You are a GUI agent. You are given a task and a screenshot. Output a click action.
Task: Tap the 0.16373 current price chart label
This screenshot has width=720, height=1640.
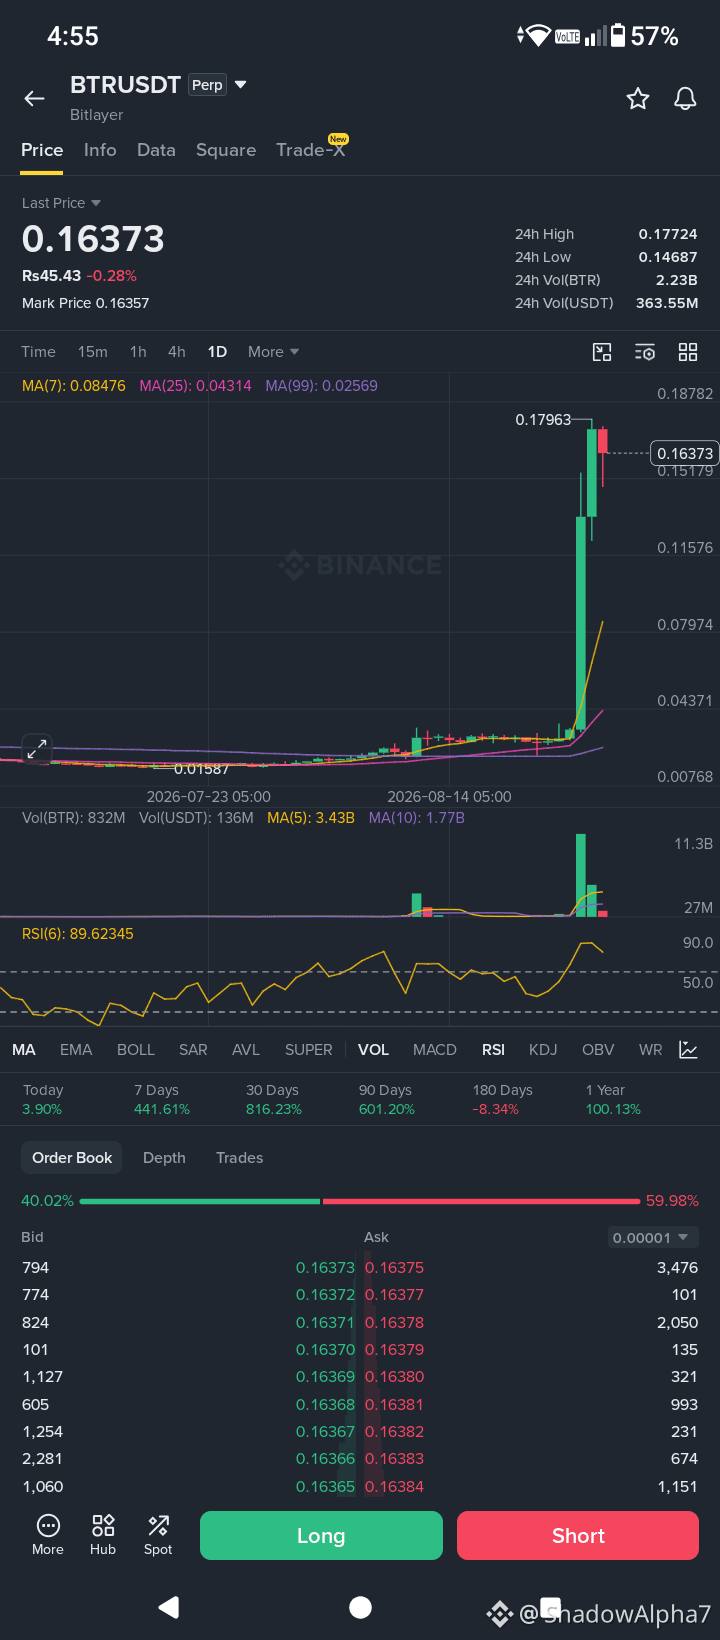[685, 454]
